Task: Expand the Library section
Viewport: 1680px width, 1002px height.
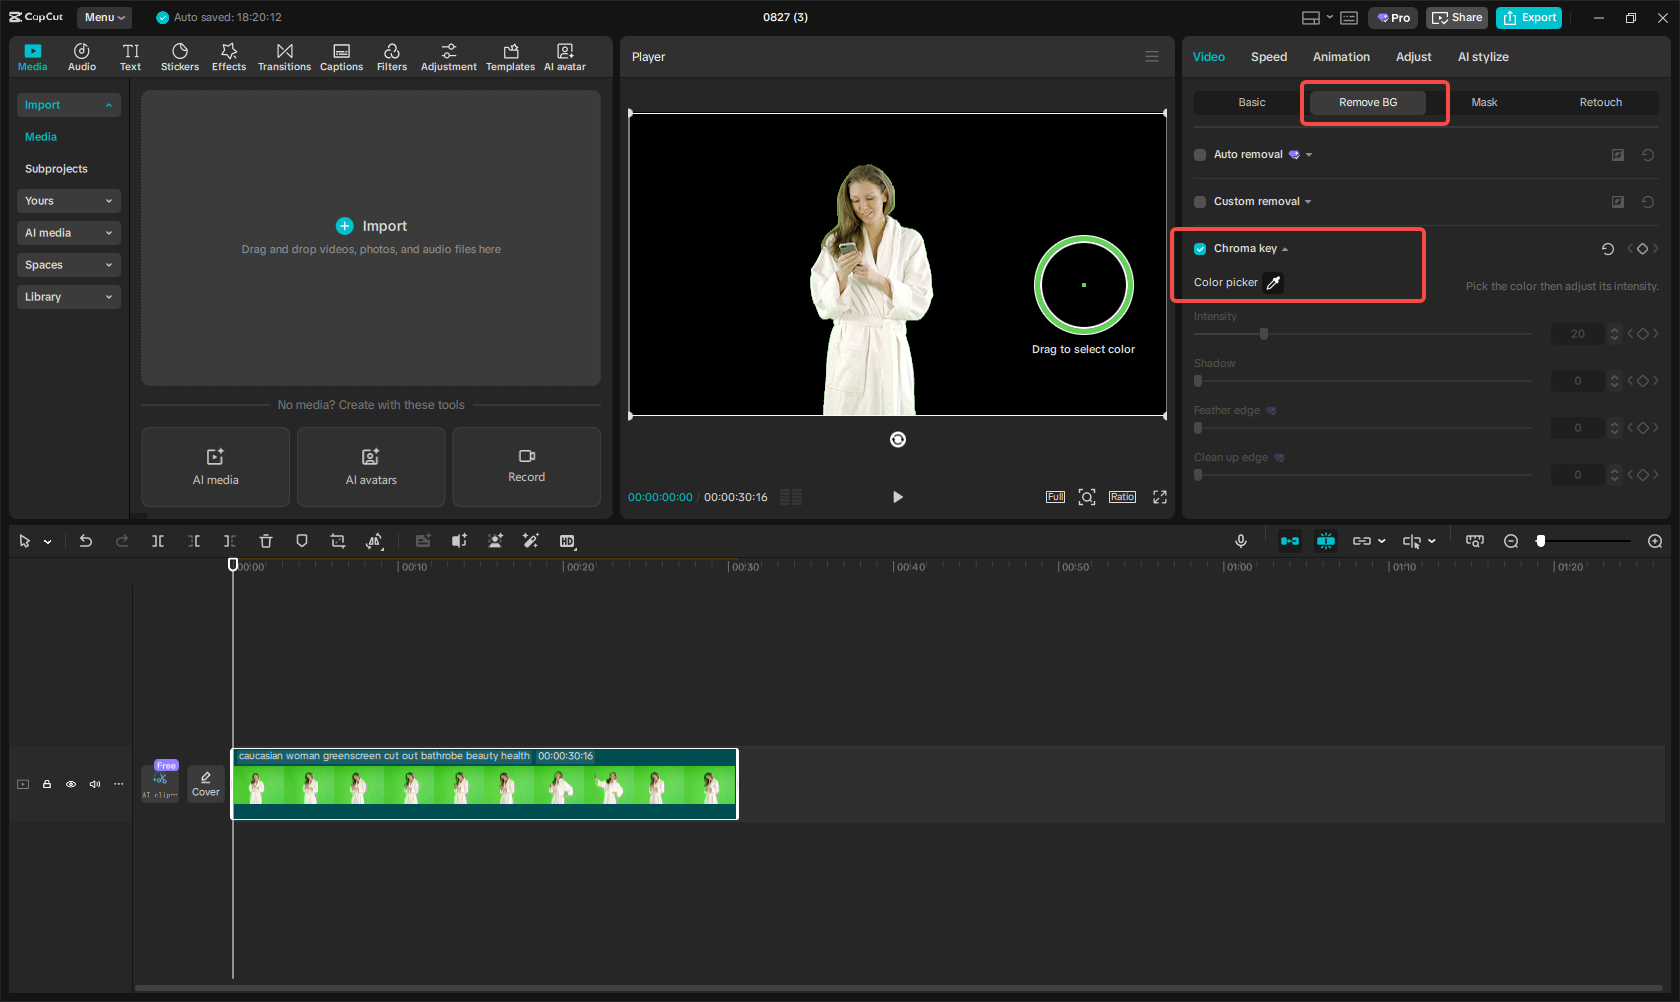Action: 68,297
